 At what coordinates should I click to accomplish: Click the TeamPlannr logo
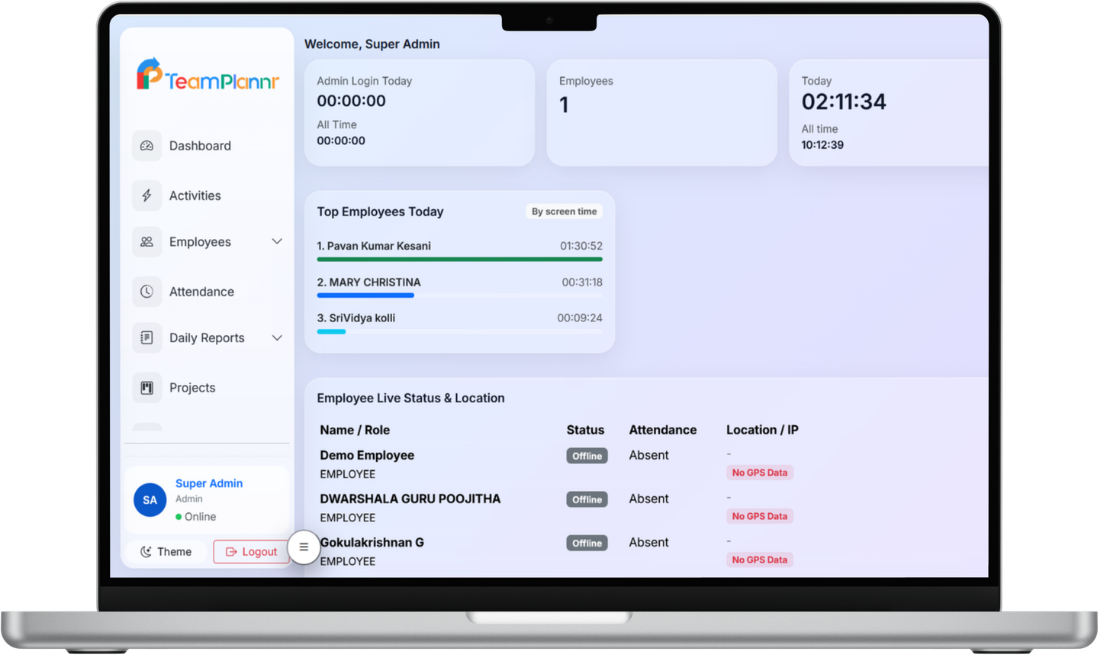click(x=207, y=78)
